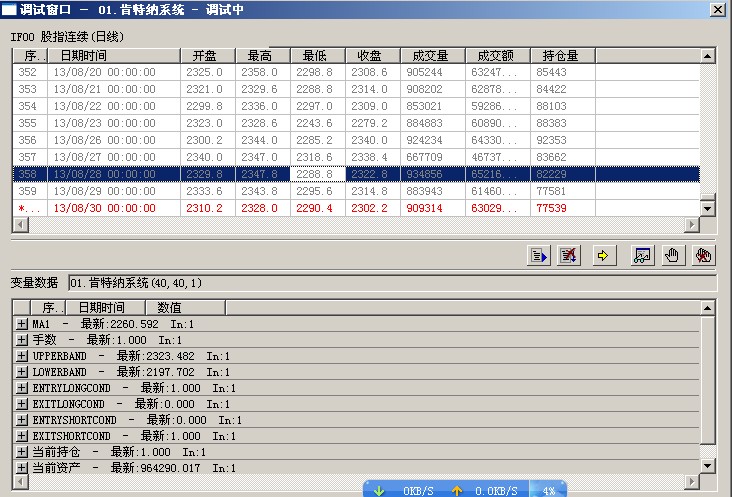This screenshot has height=497, width=732.
Task: Click the 数值 column header in variable list
Action: coord(185,308)
